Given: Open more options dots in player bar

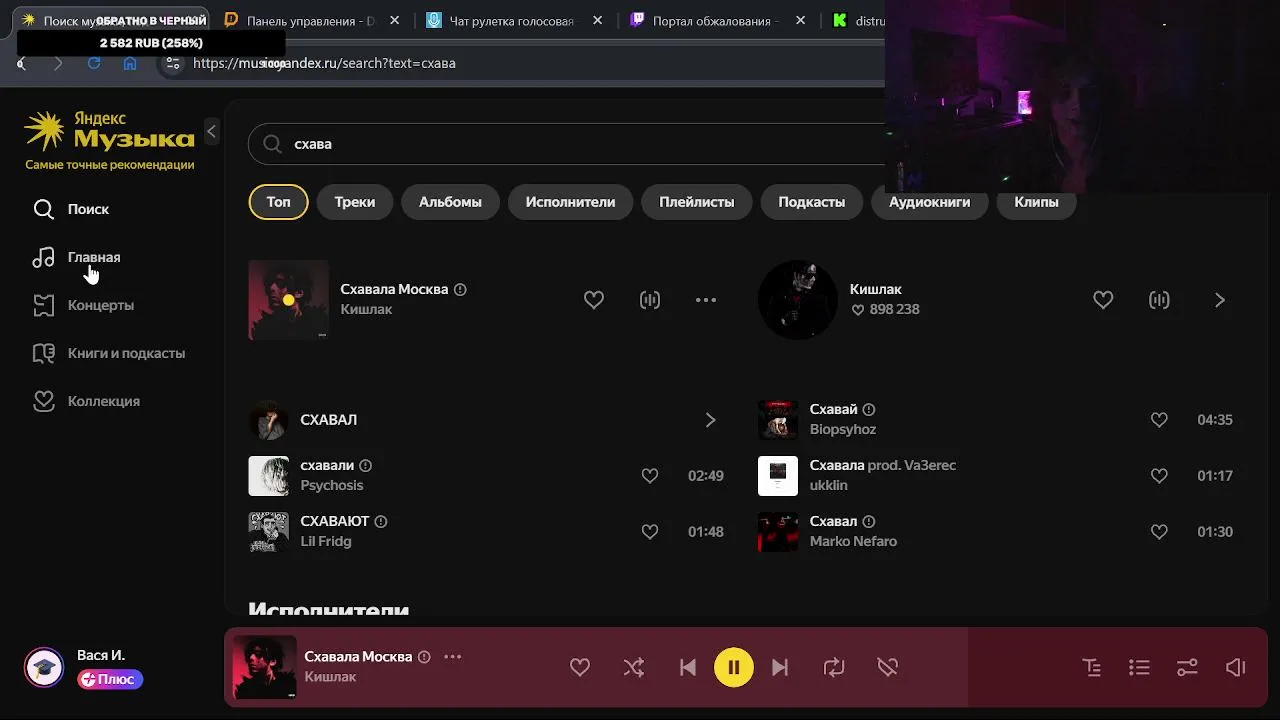Looking at the screenshot, I should pyautogui.click(x=452, y=657).
